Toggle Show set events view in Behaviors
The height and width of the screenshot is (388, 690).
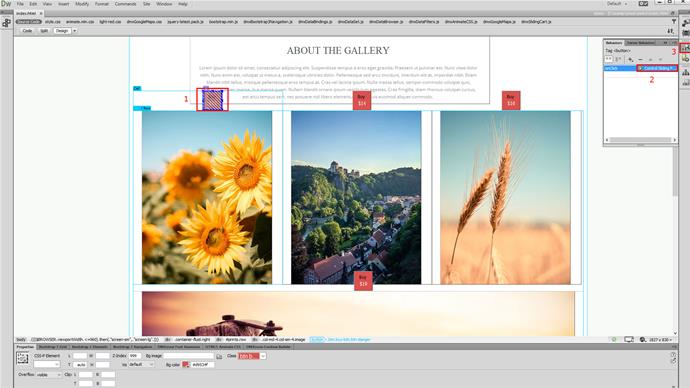click(x=608, y=59)
